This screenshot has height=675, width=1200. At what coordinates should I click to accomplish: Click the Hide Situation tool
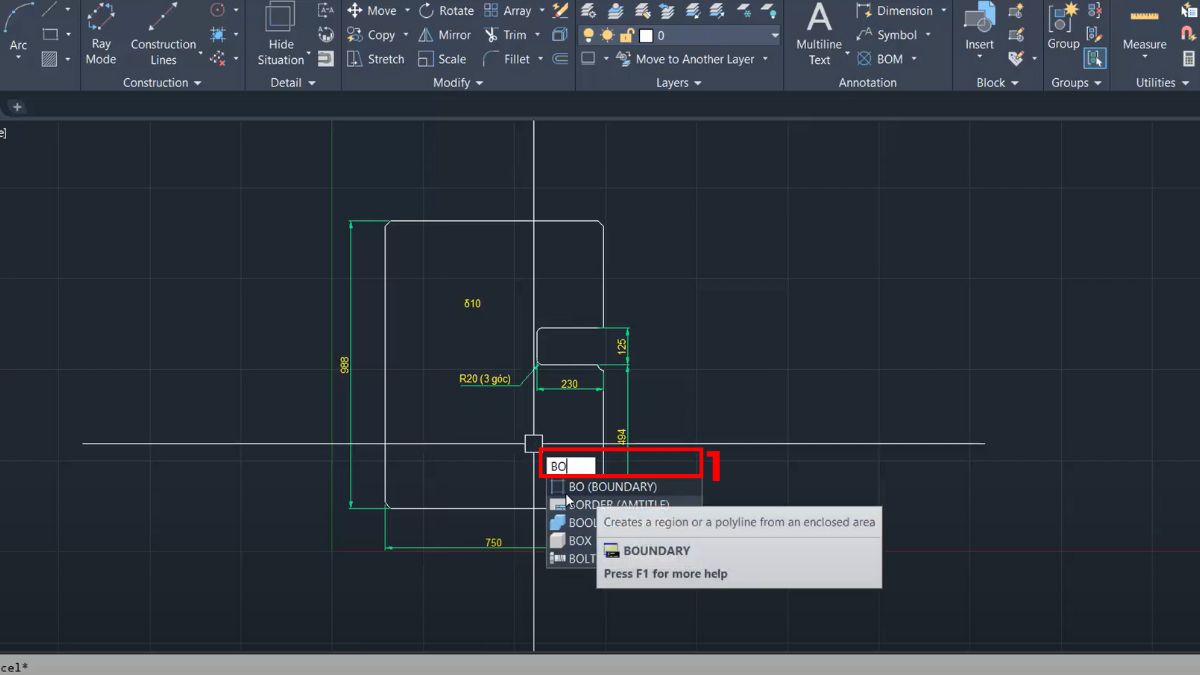tap(281, 34)
